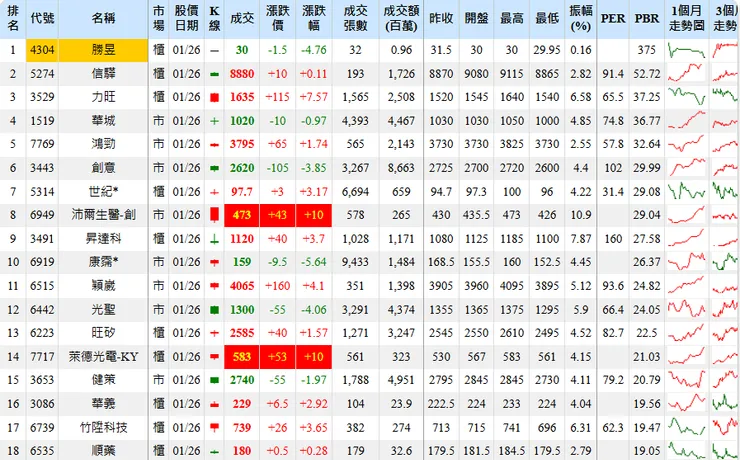
Task: Sort by the 振幅(%) column header
Action: 580,18
